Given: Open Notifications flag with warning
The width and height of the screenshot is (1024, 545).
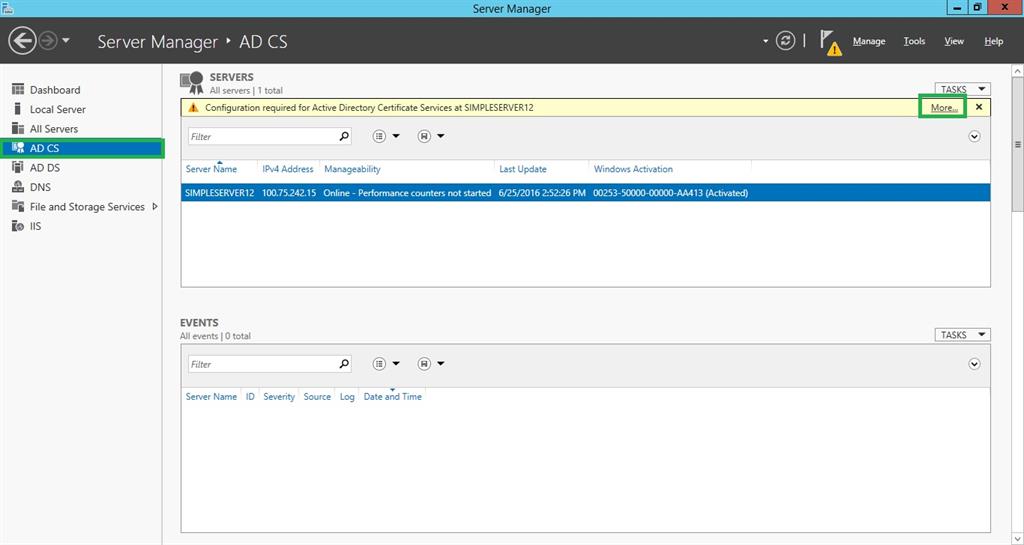Looking at the screenshot, I should click(x=830, y=42).
